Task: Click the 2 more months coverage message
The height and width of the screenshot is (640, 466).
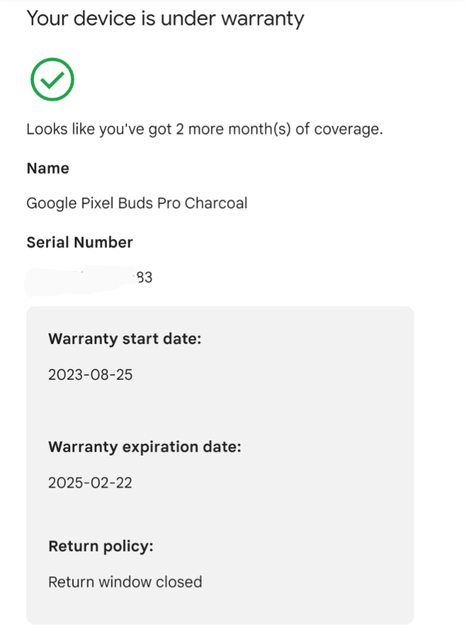Action: (x=204, y=129)
